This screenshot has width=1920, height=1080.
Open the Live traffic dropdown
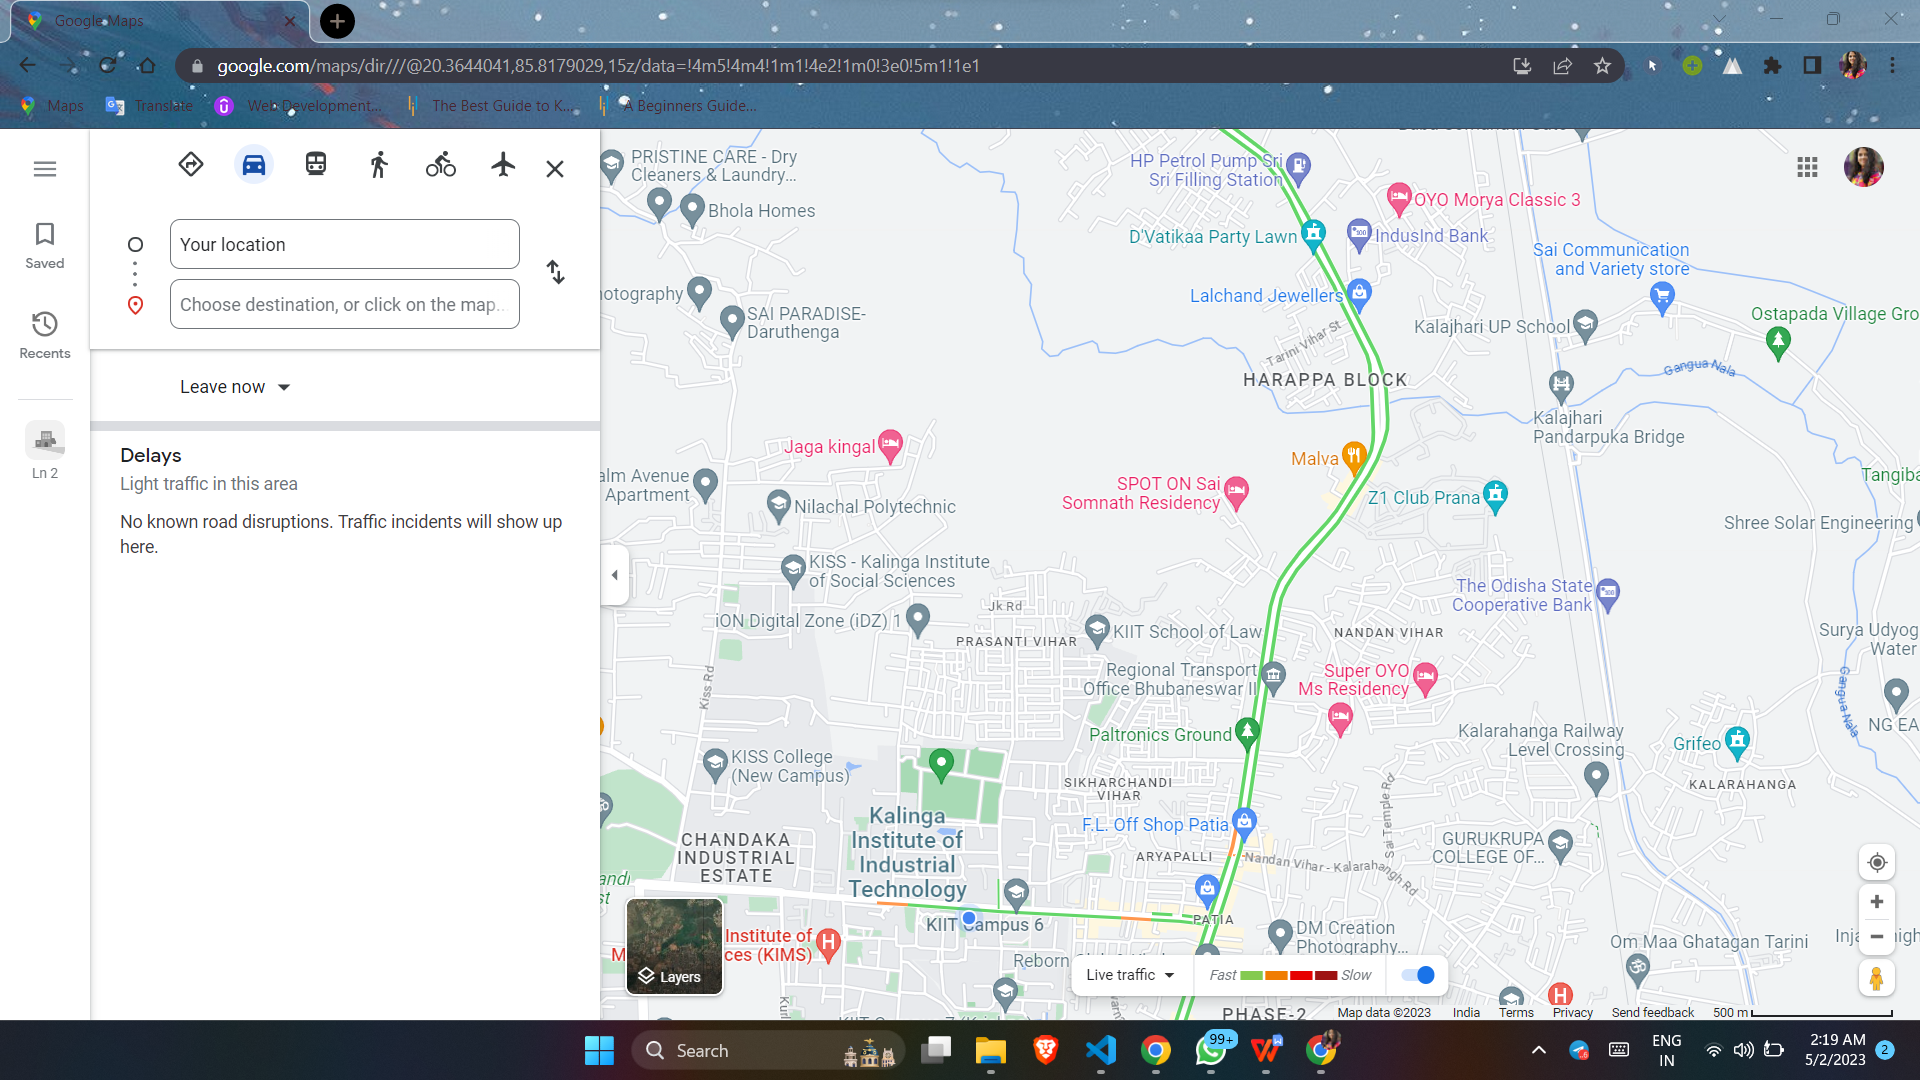pos(1130,975)
